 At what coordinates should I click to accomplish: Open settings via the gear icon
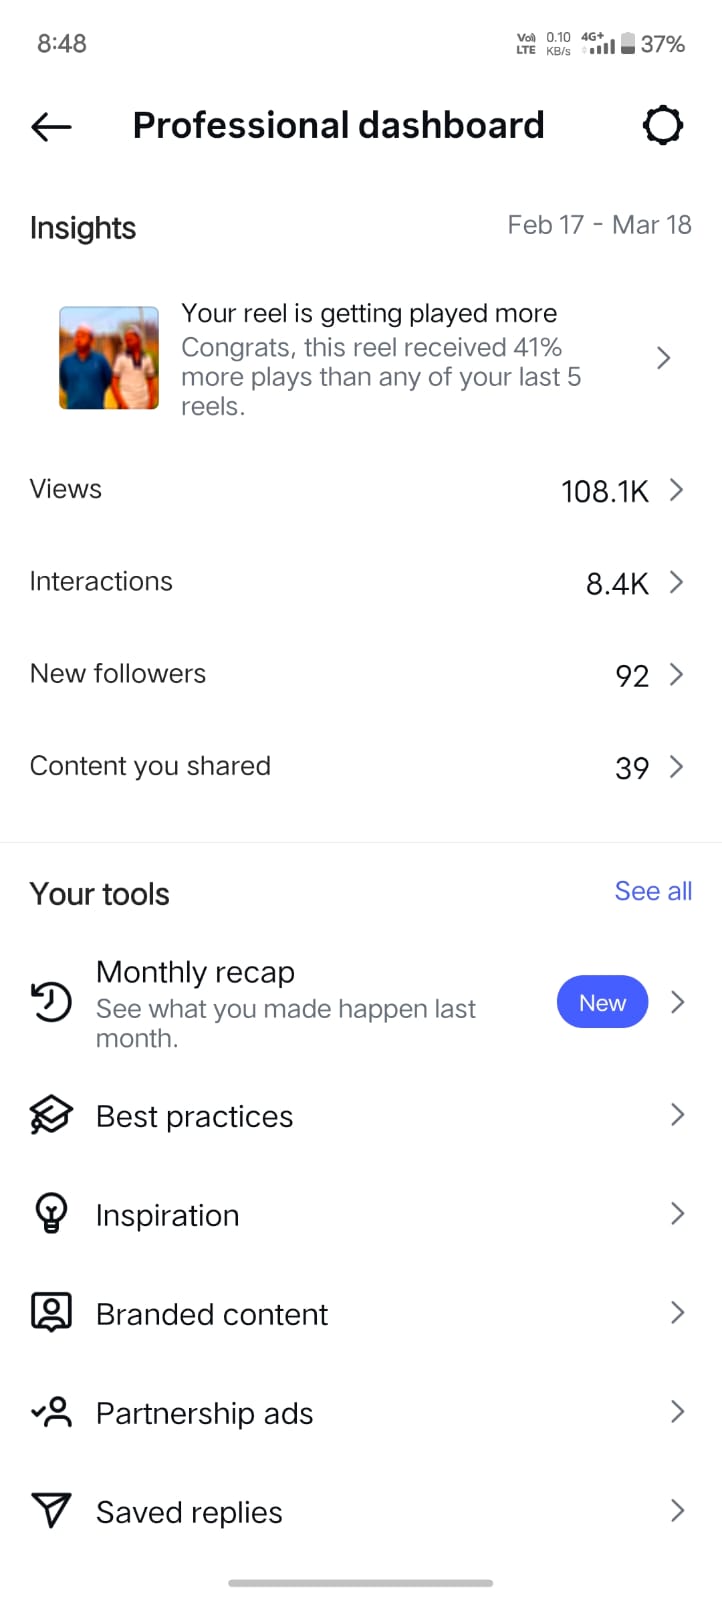click(x=662, y=126)
